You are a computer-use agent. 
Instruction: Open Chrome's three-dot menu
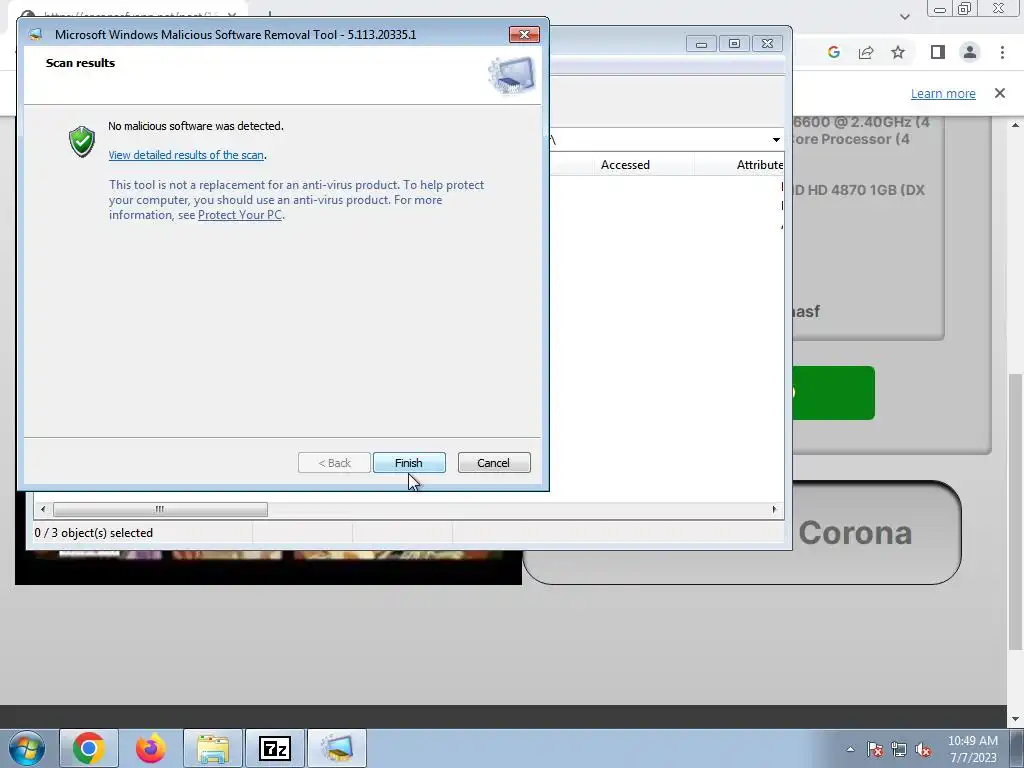click(1002, 52)
